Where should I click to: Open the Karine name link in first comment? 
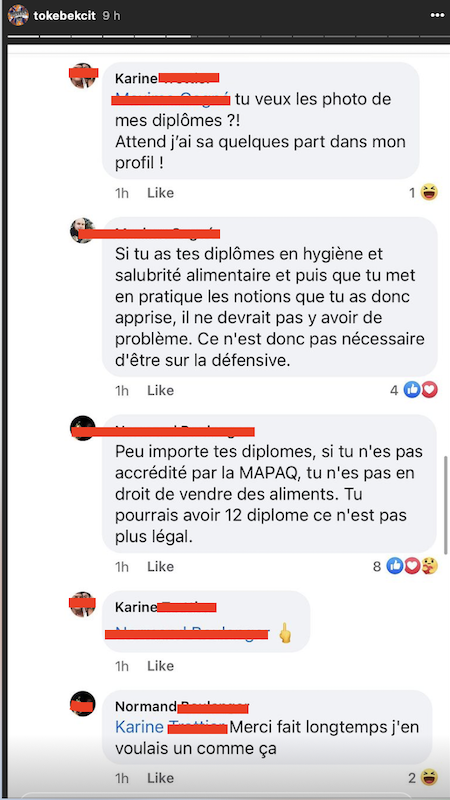(x=136, y=79)
